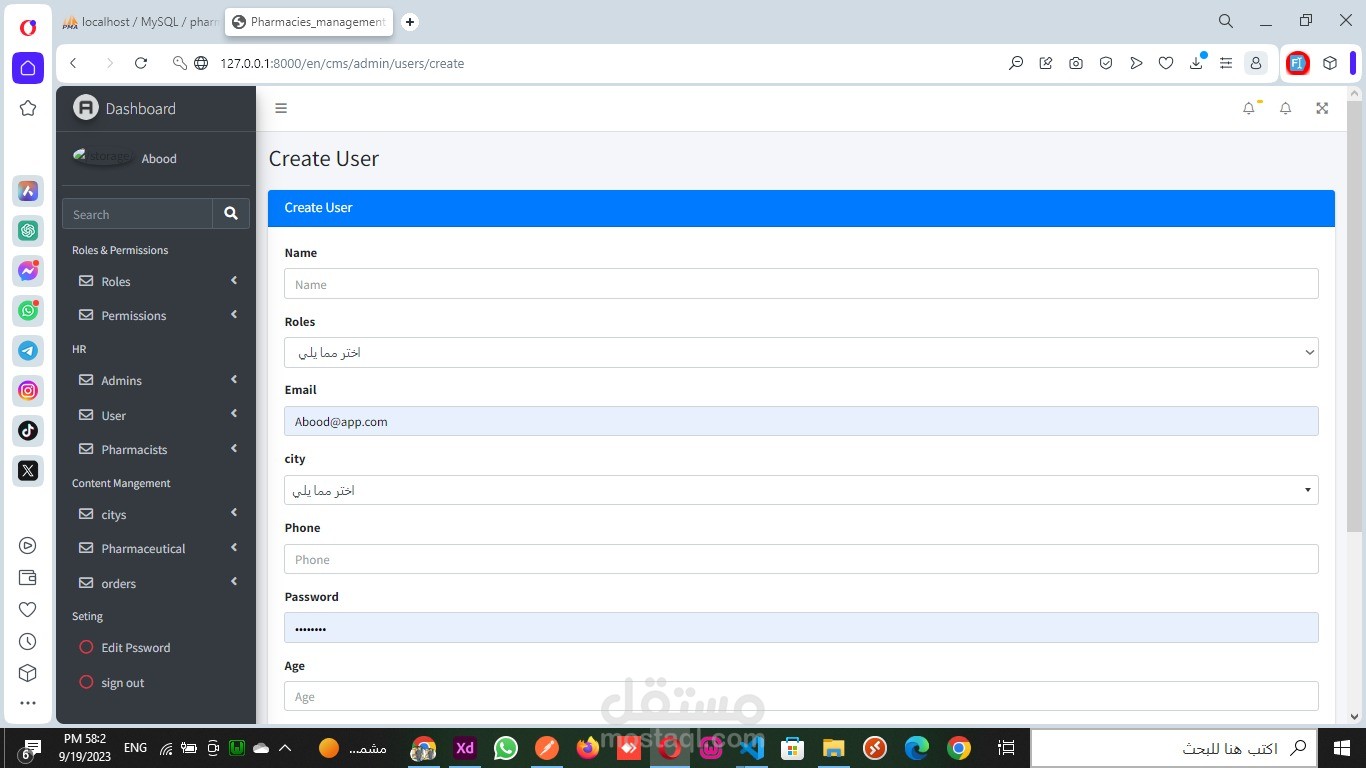Open ChatGPT in the Opera sidebar
The image size is (1366, 768).
tap(28, 231)
